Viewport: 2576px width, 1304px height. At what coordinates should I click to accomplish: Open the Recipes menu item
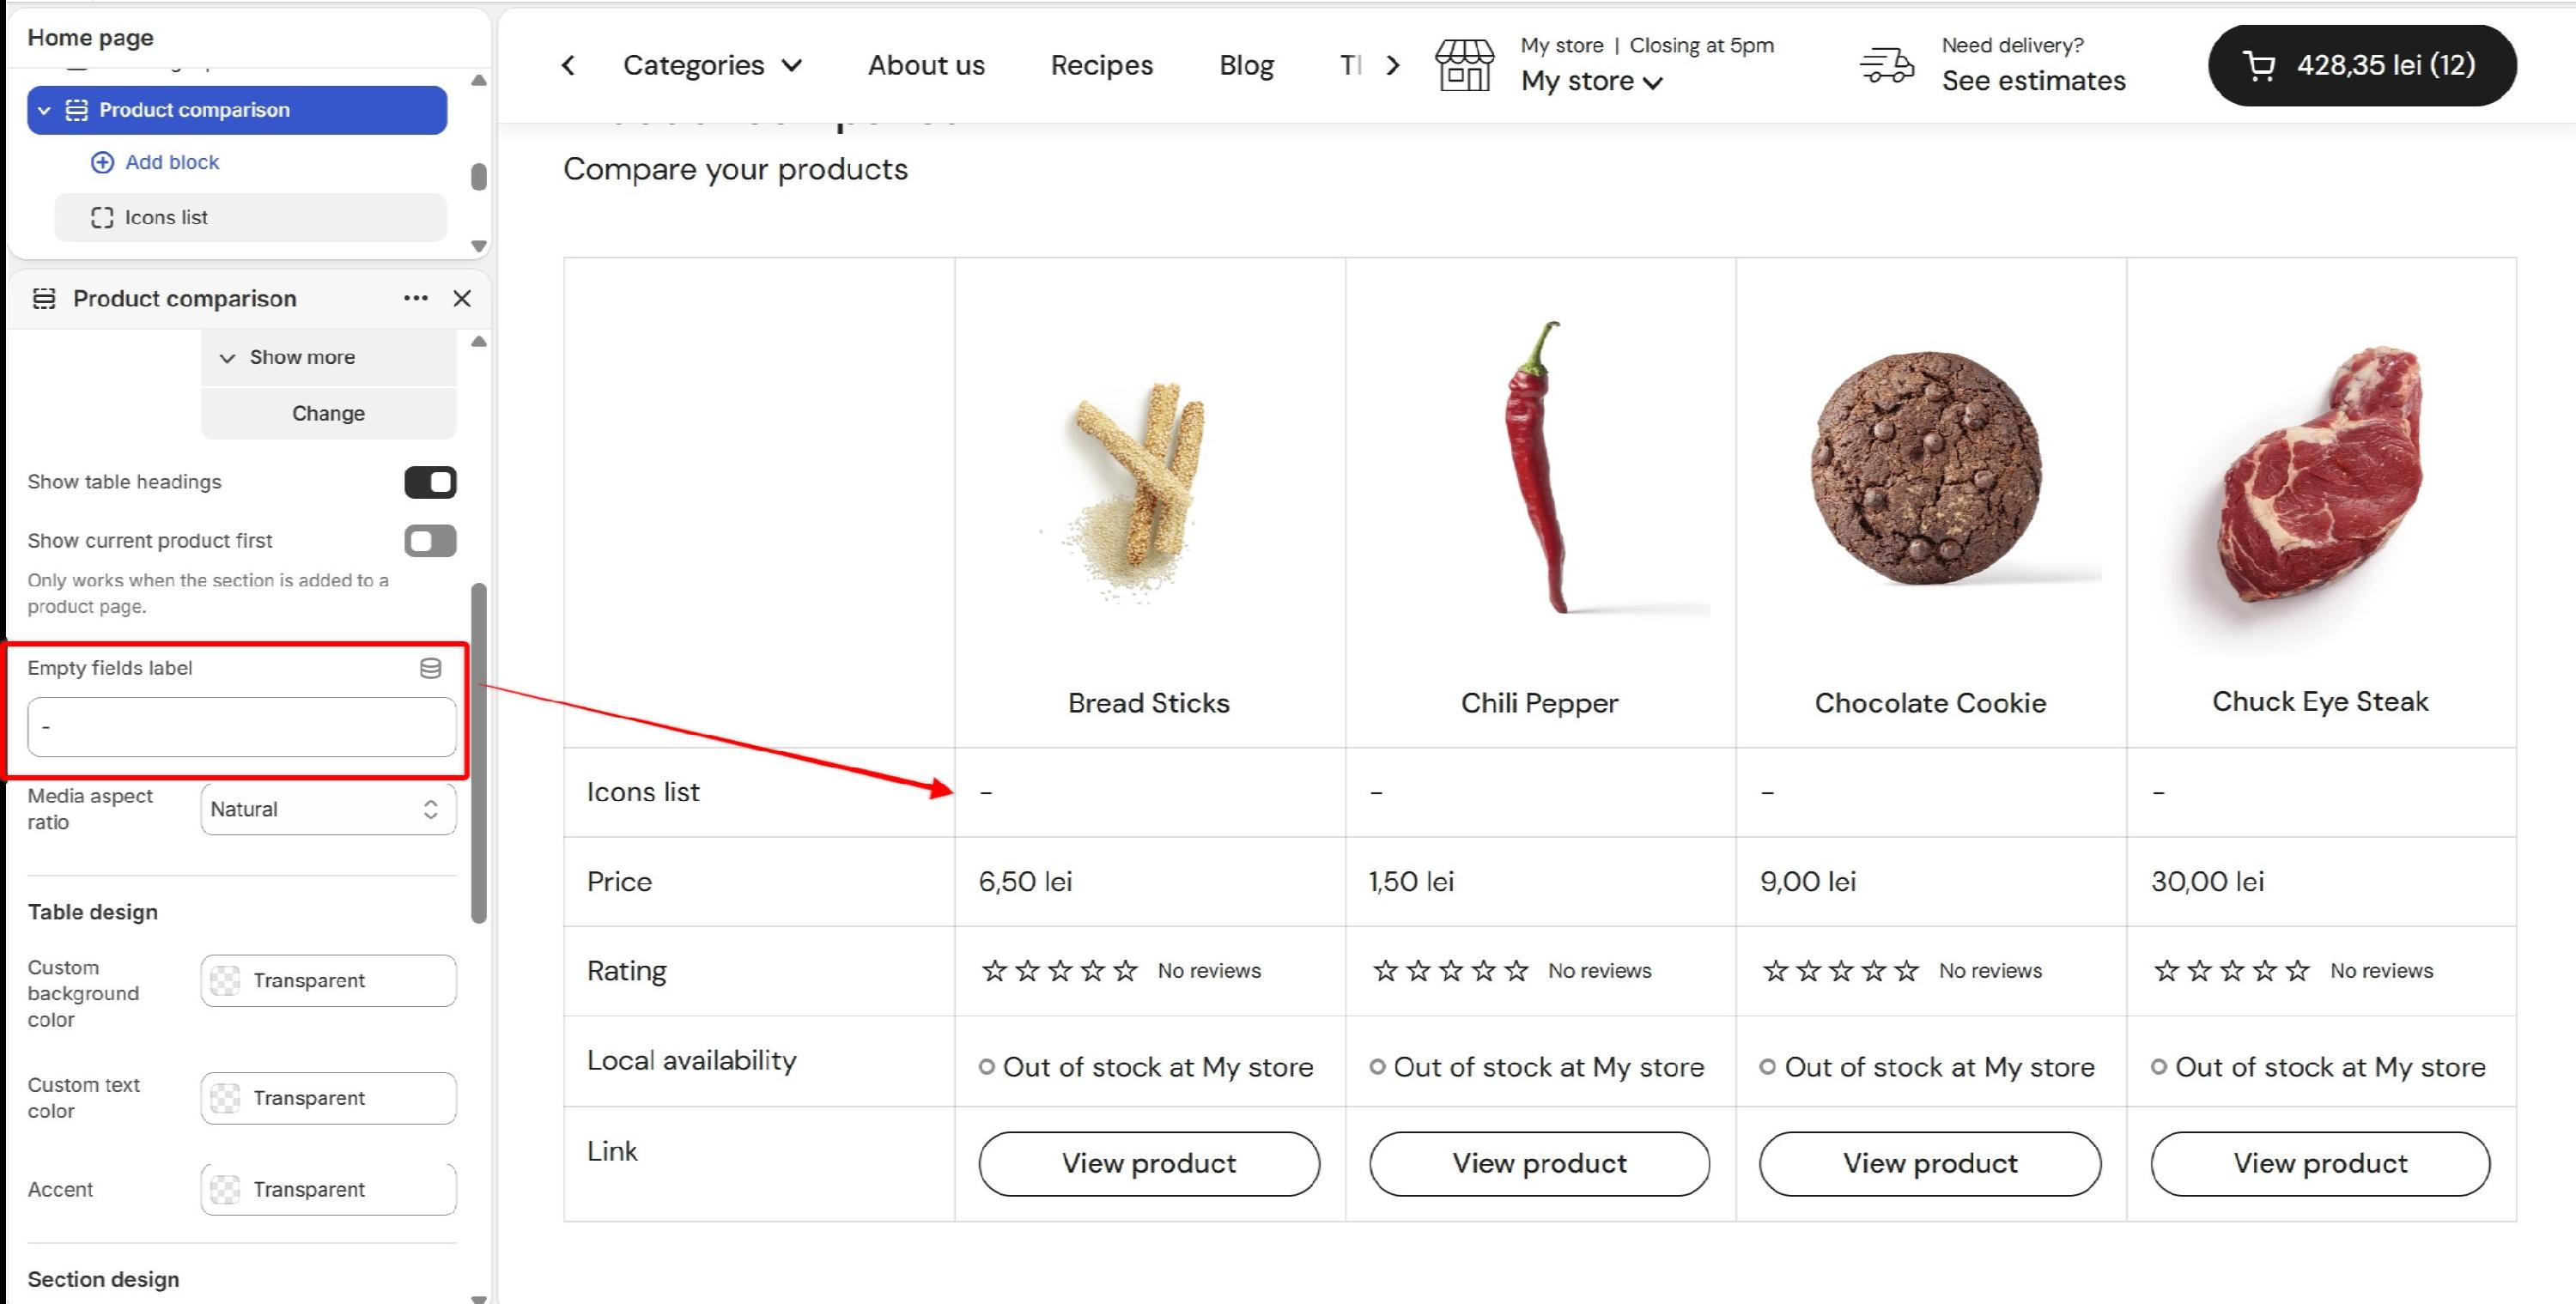(x=1101, y=66)
